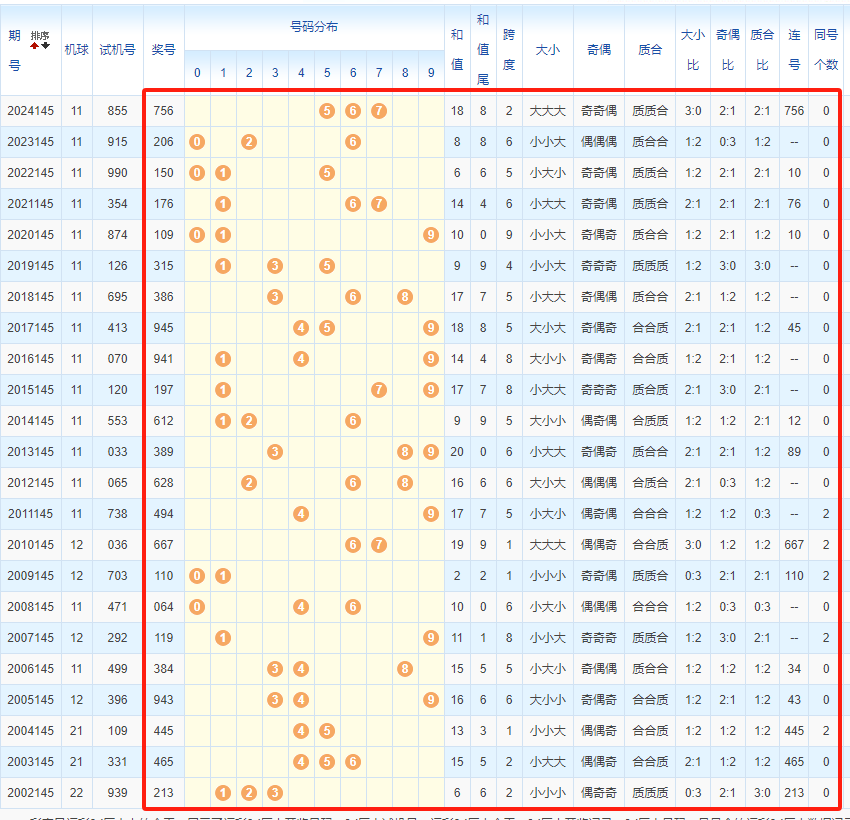850x820 pixels.
Task: Click orange ball 1 in row 2007145
Action: pyautogui.click(x=223, y=638)
